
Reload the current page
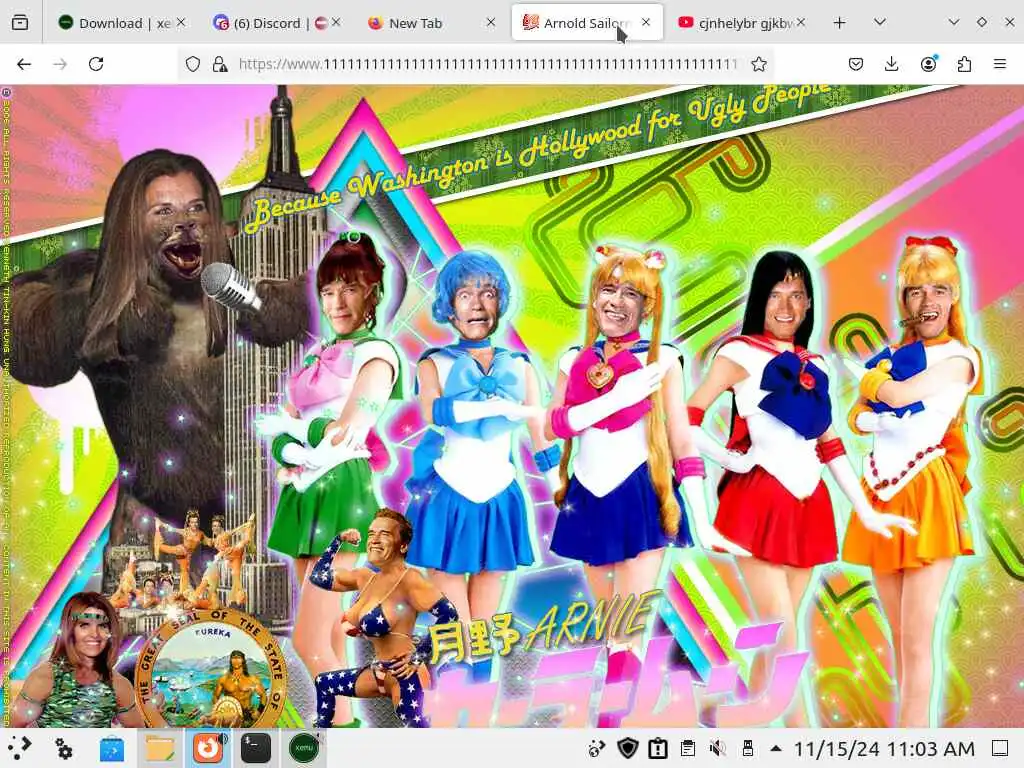[x=96, y=64]
